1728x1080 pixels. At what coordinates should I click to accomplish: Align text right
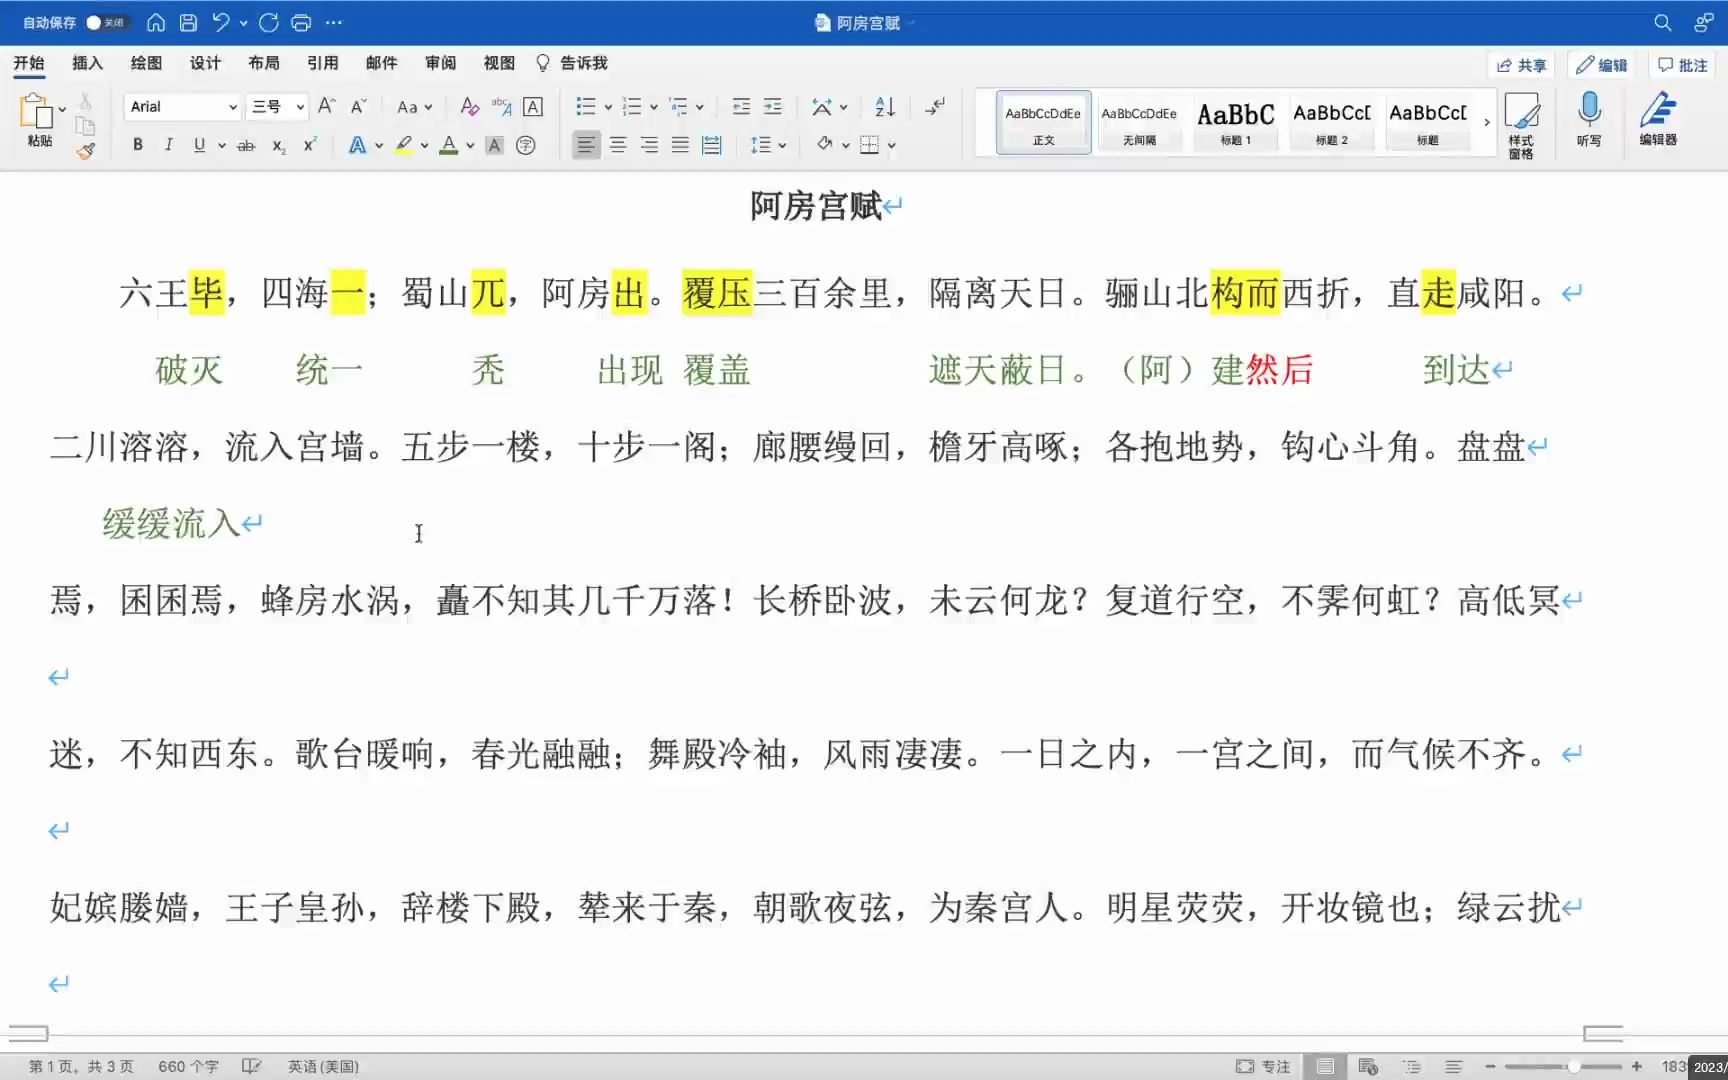point(650,145)
